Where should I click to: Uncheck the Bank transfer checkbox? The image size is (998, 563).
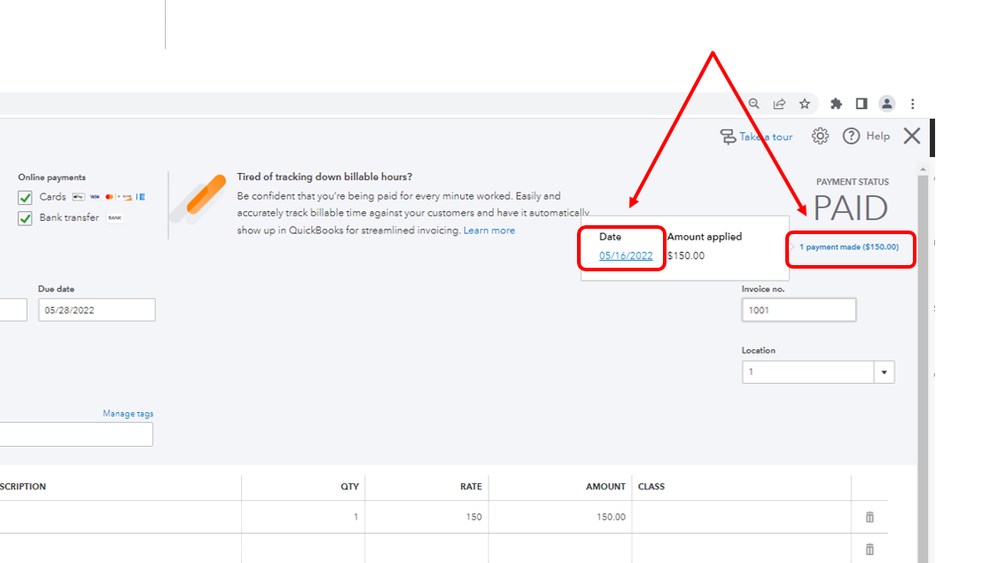point(25,218)
